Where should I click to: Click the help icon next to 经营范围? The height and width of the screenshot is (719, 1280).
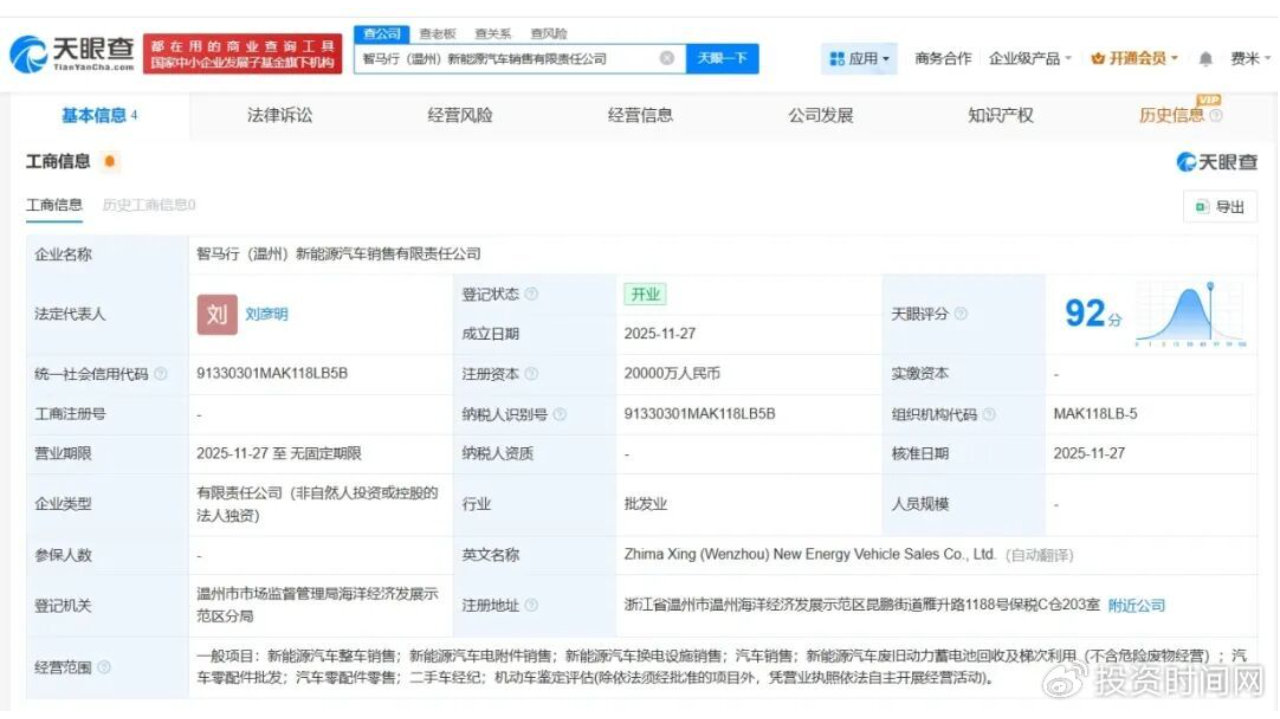click(x=104, y=667)
